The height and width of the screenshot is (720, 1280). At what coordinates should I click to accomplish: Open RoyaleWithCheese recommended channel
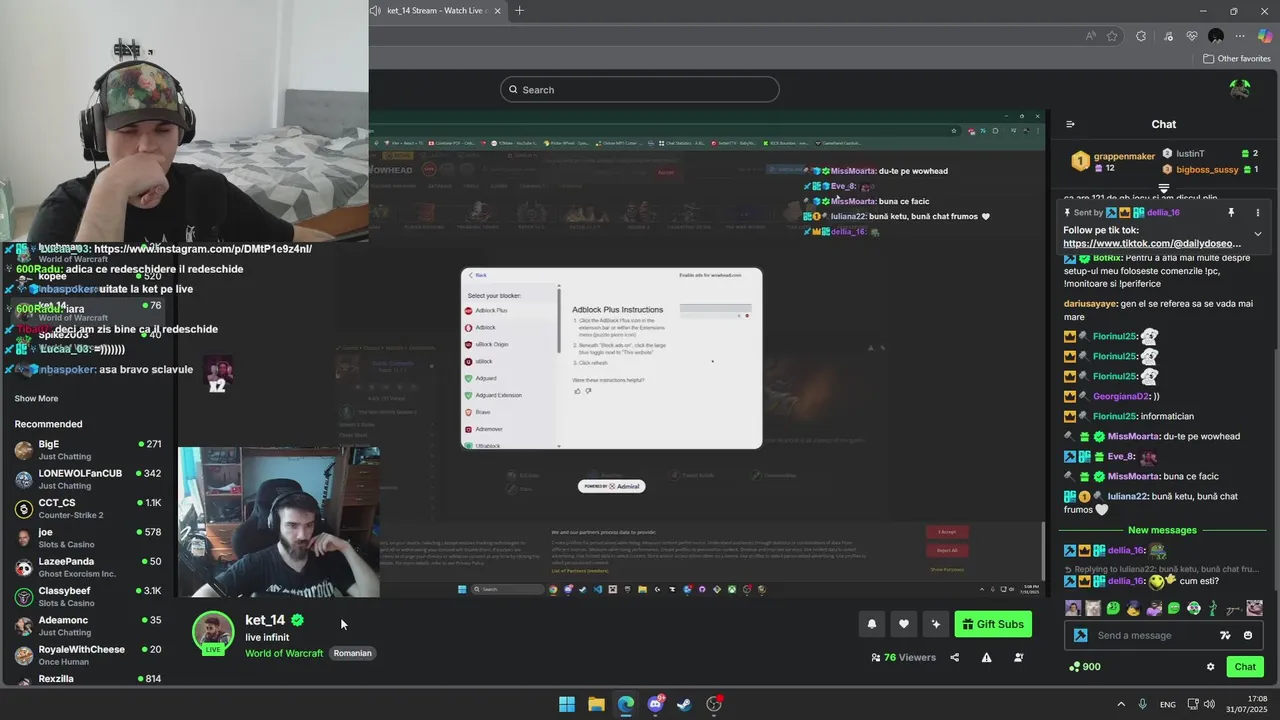tap(88, 655)
